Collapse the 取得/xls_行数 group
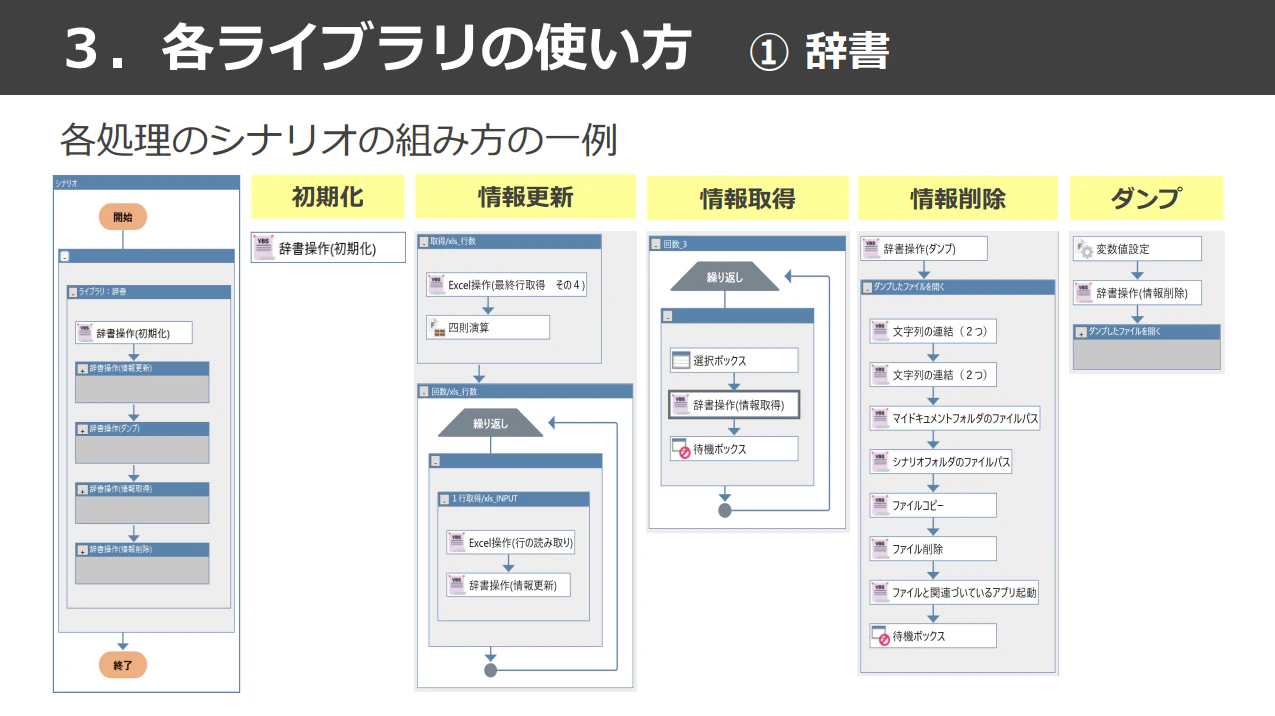1275x716 pixels. coord(424,242)
